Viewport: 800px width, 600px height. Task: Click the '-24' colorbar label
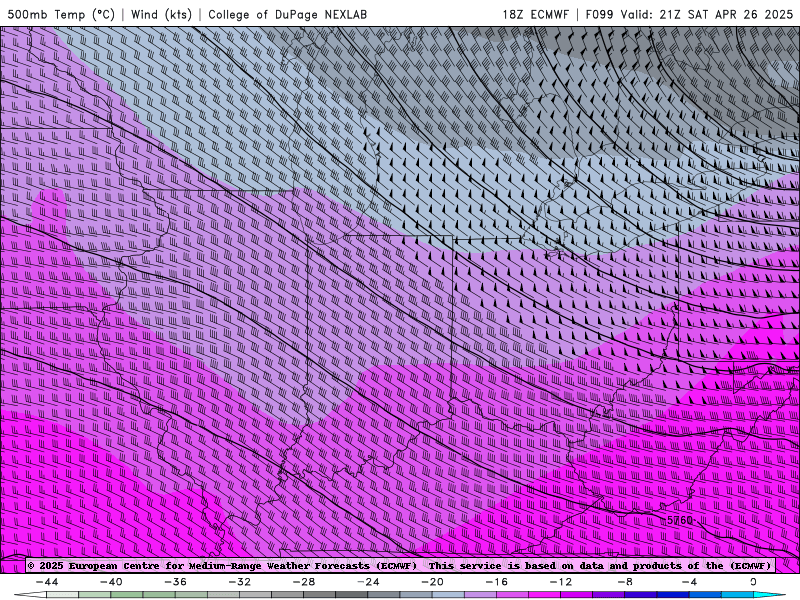pyautogui.click(x=368, y=582)
